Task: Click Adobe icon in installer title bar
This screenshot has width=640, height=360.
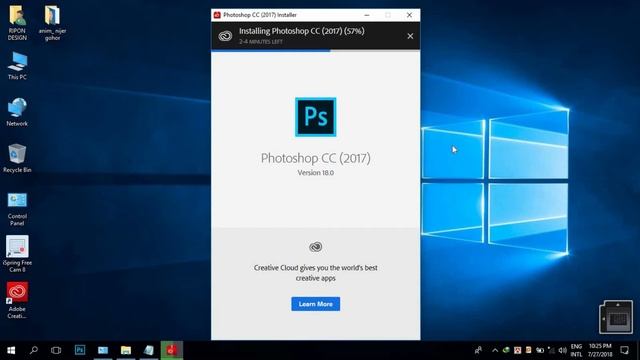Action: click(217, 15)
